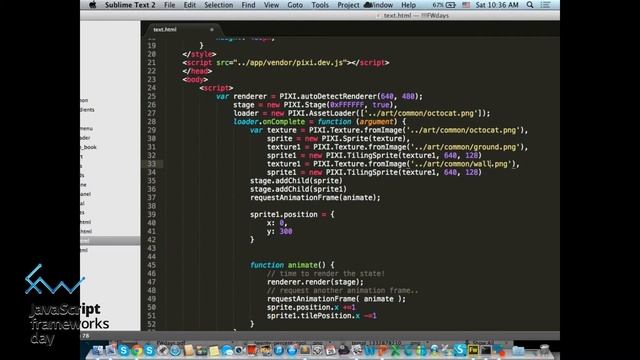640x360 pixels.
Task: Click the 'argument' parameter on line 28
Action: (x=376, y=122)
